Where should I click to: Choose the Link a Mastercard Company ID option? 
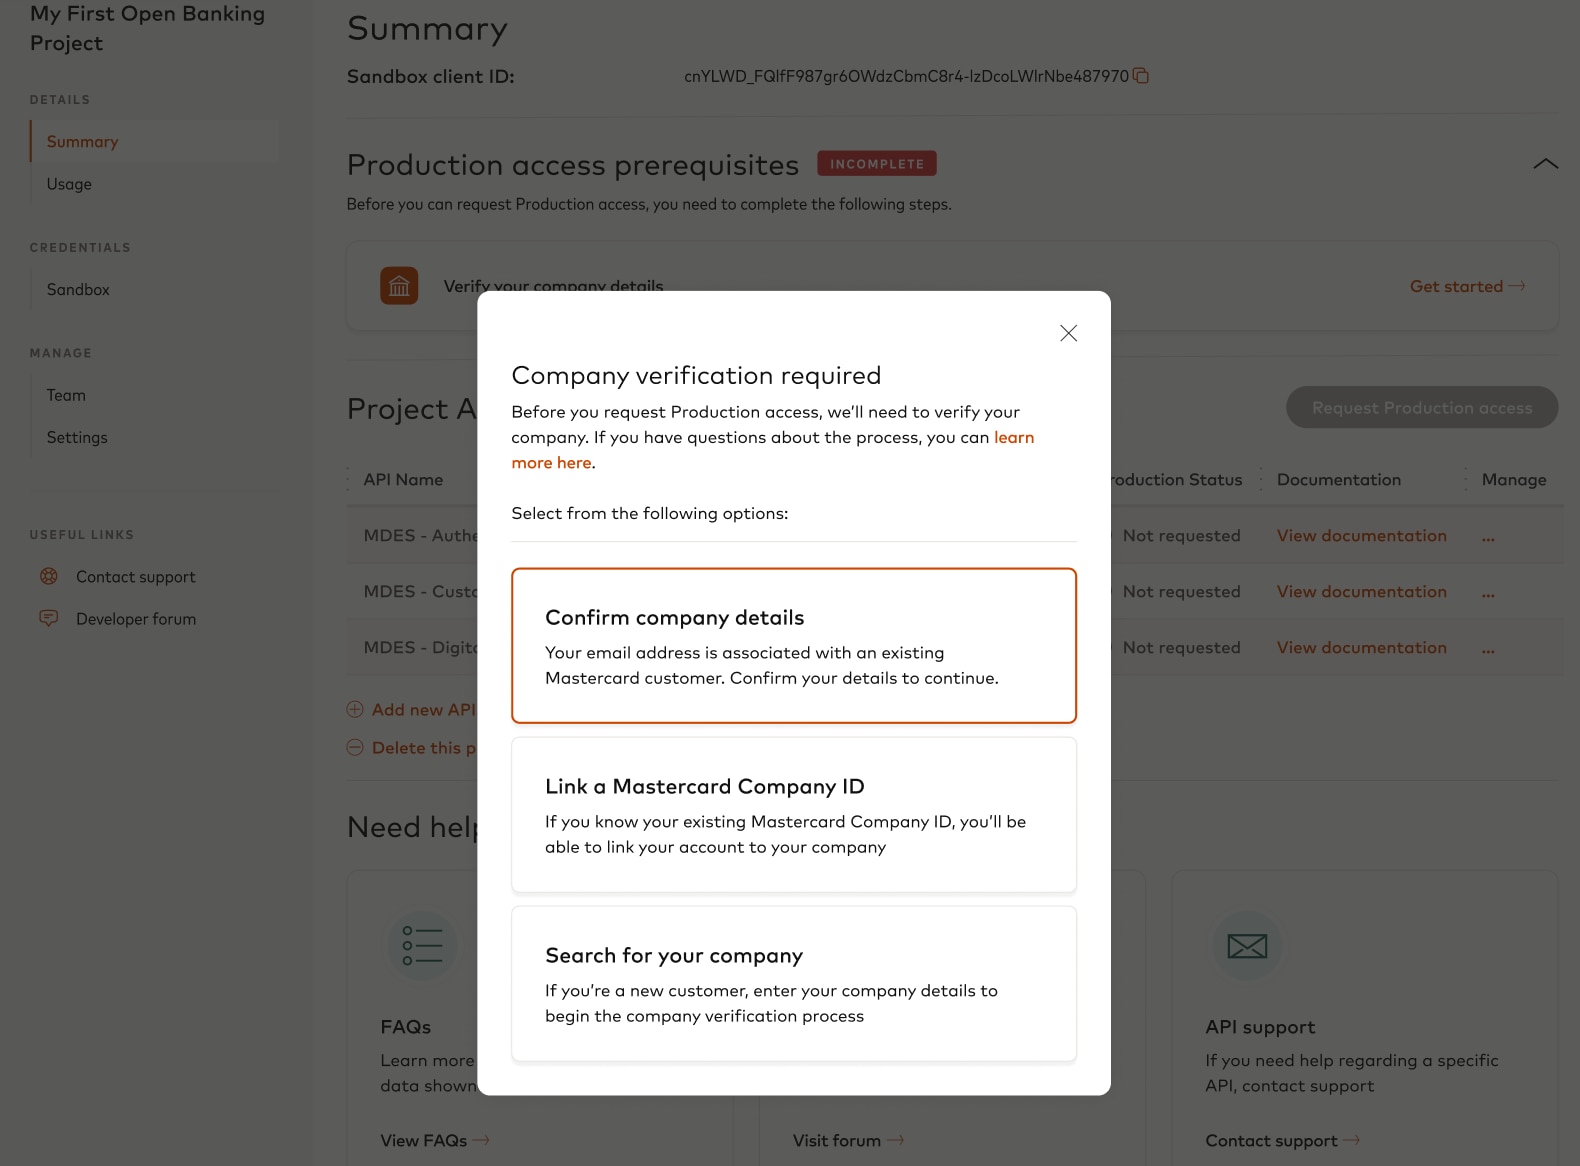coord(793,814)
